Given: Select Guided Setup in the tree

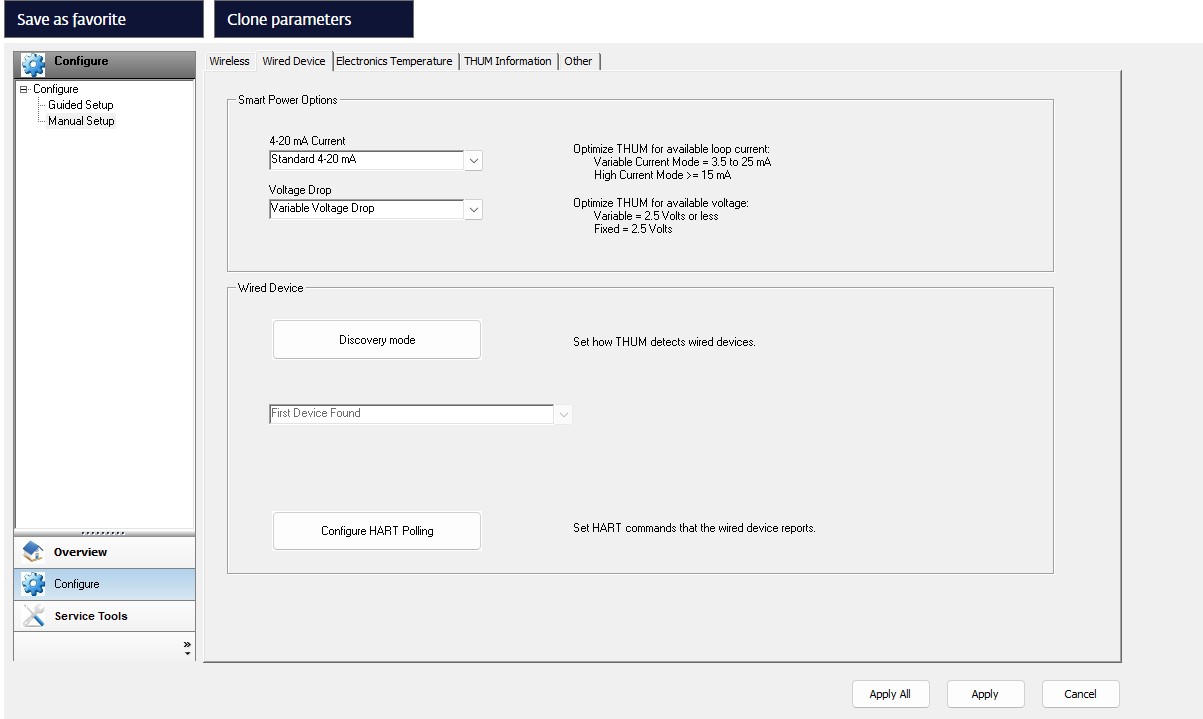Looking at the screenshot, I should 81,105.
